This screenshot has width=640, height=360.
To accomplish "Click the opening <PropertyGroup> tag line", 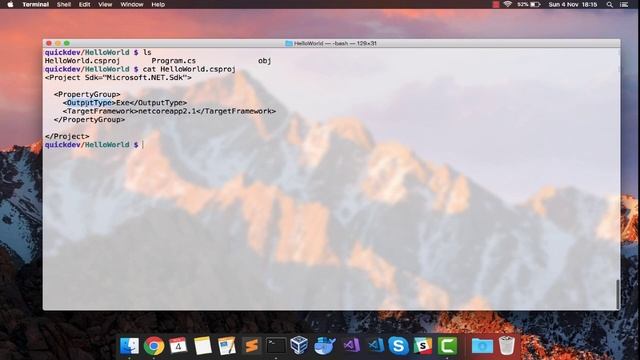I will point(87,94).
